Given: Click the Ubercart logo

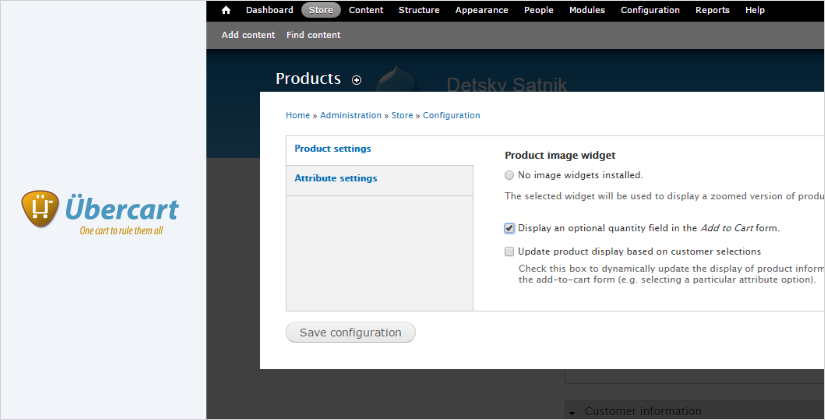Looking at the screenshot, I should click(100, 211).
